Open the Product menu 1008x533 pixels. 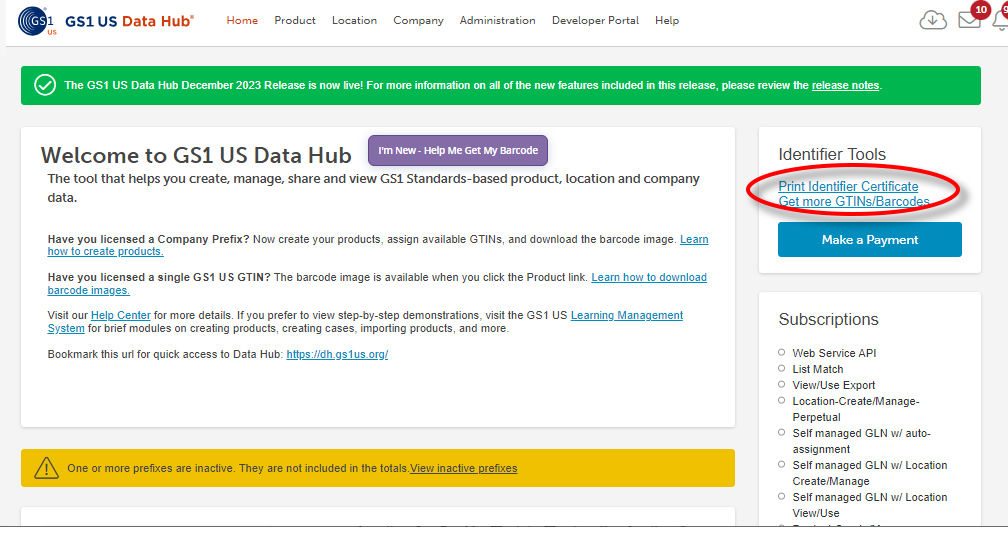click(295, 20)
